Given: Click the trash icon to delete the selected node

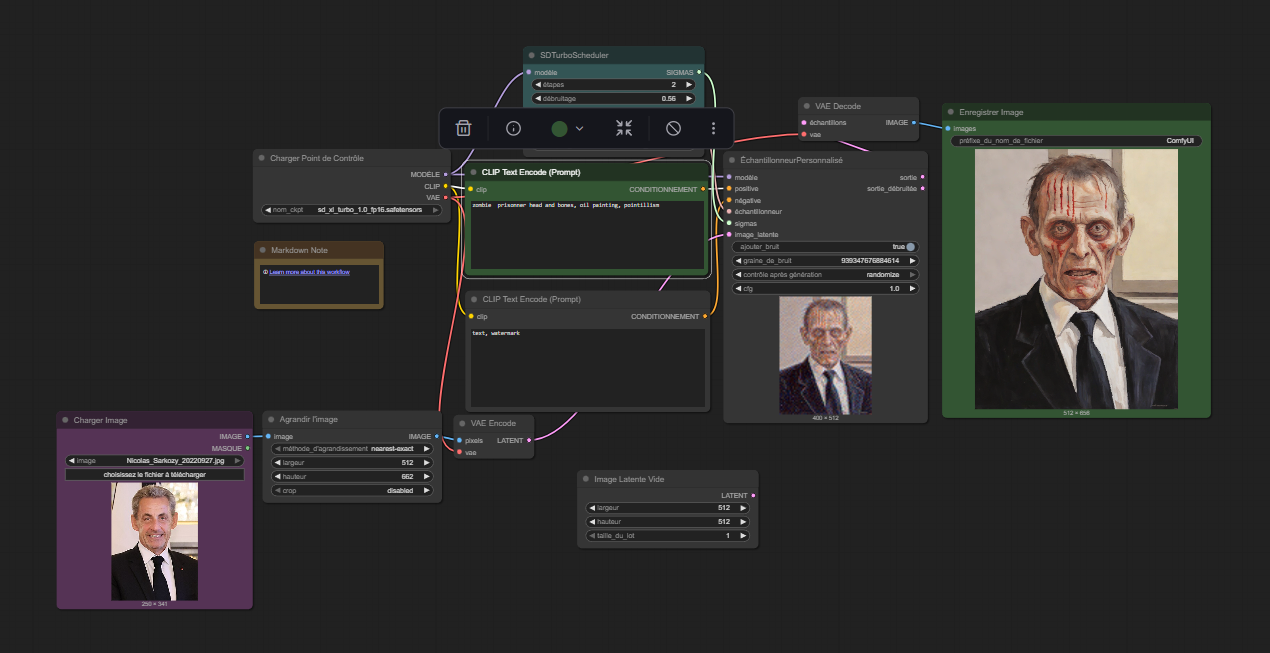Looking at the screenshot, I should (463, 128).
